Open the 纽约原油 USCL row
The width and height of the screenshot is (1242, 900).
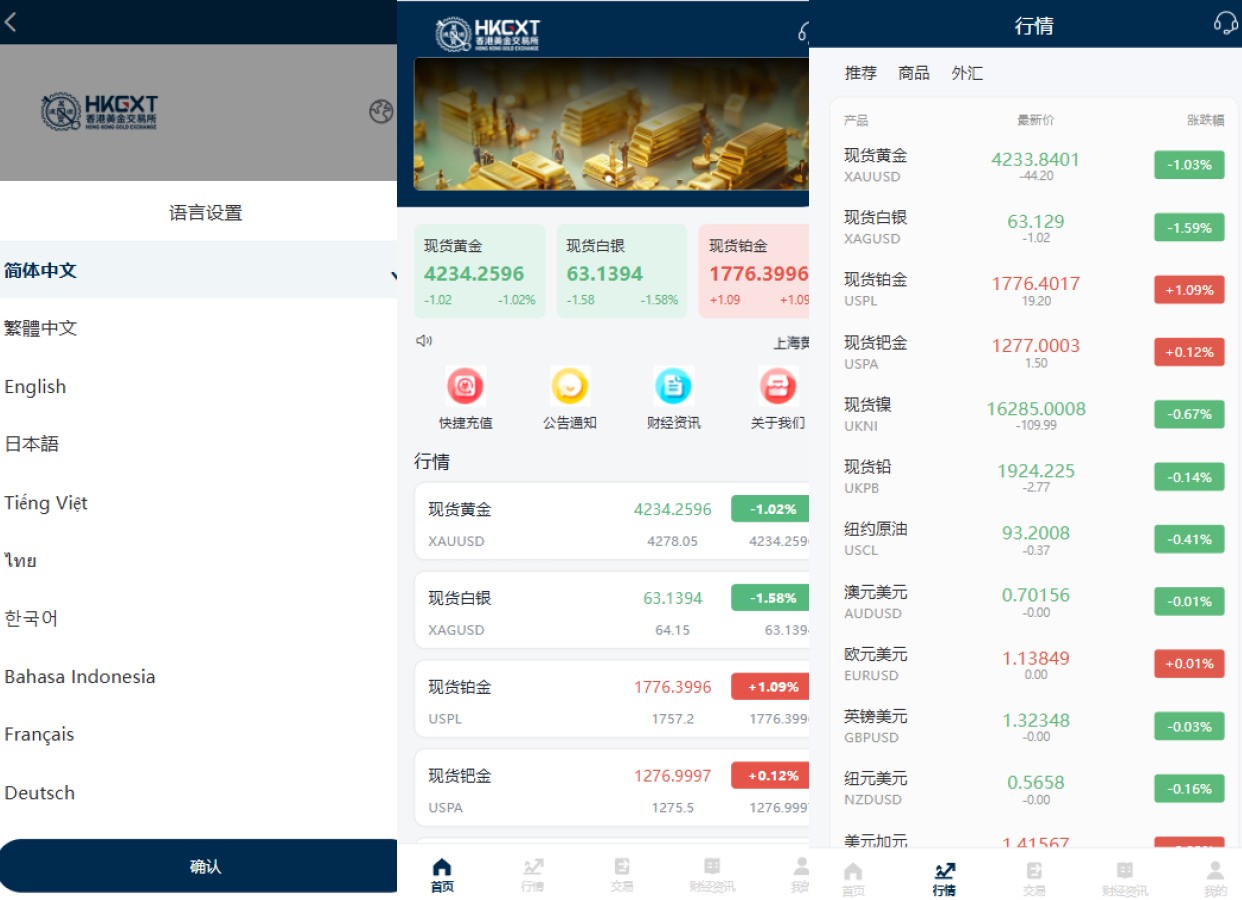click(1034, 538)
